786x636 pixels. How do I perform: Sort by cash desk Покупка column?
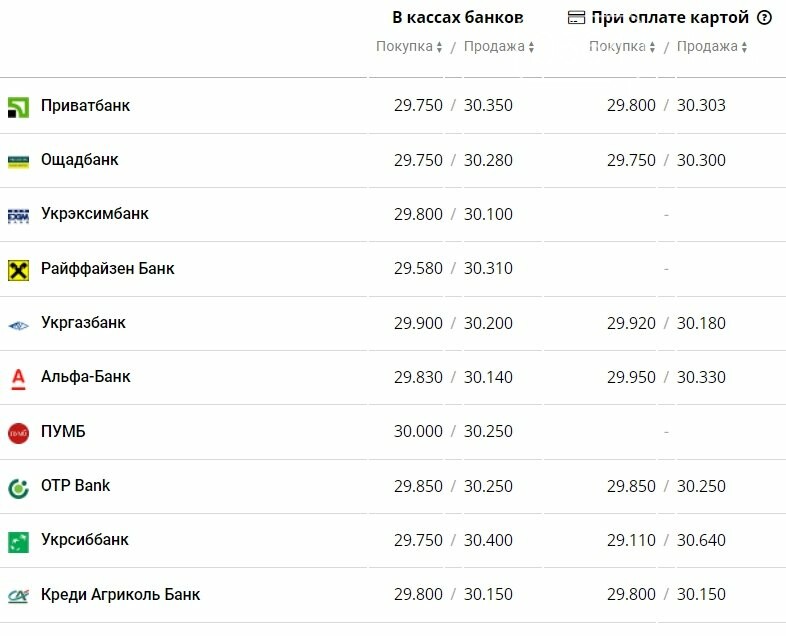[409, 46]
